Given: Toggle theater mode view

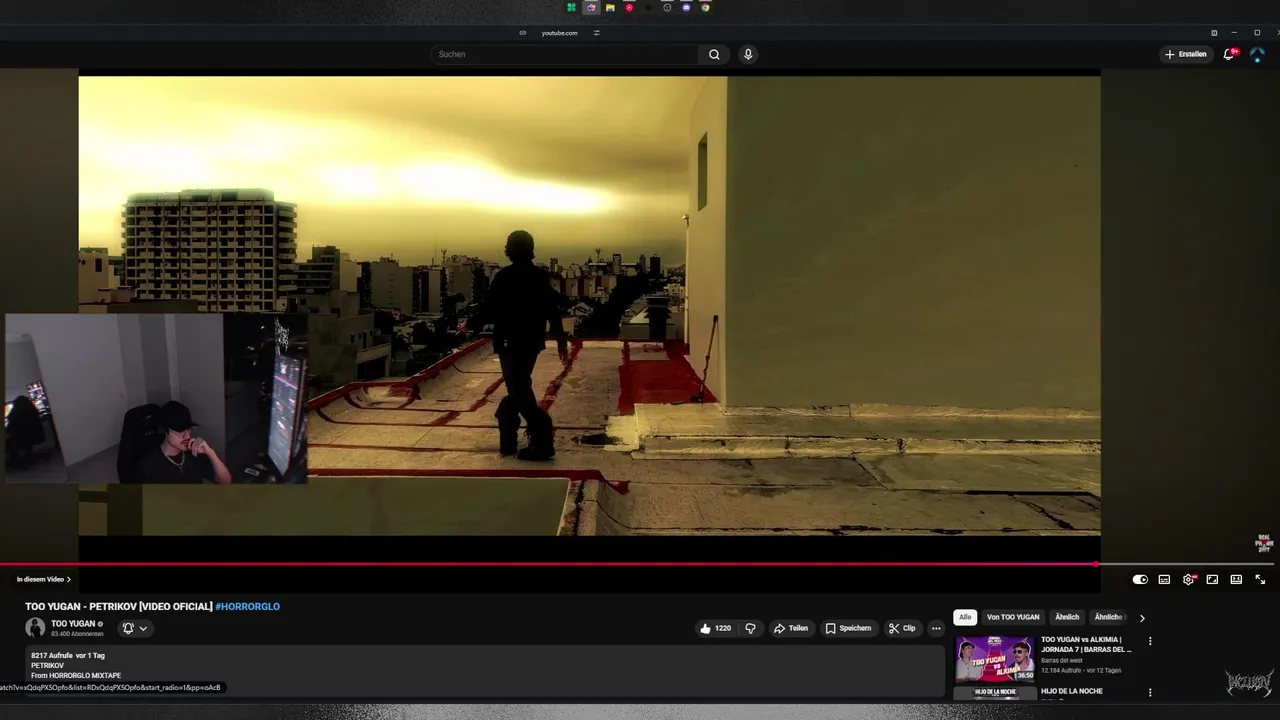Looking at the screenshot, I should (1236, 579).
